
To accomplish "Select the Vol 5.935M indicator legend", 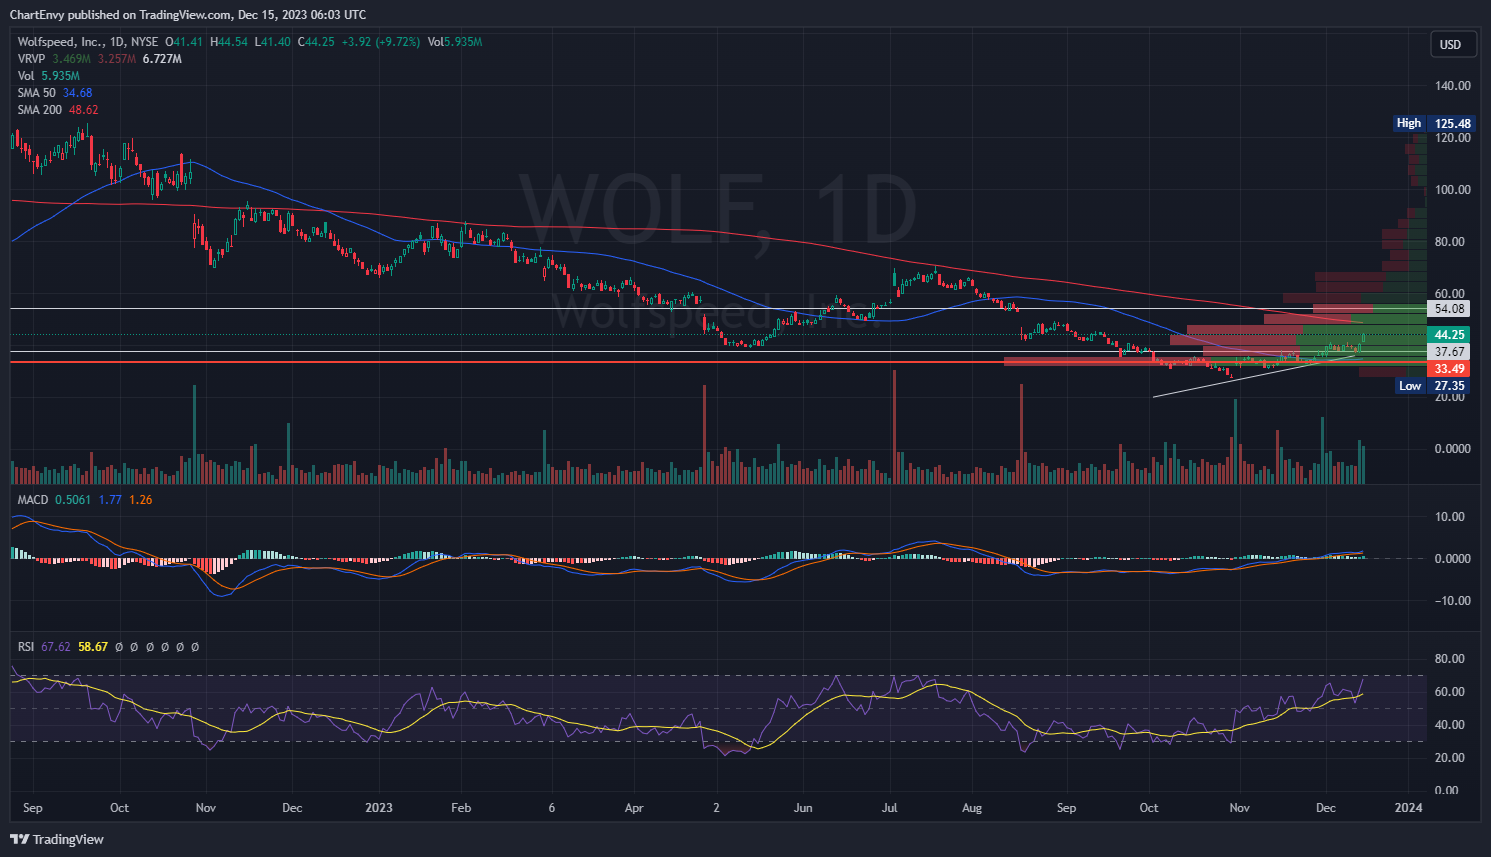I will point(48,76).
